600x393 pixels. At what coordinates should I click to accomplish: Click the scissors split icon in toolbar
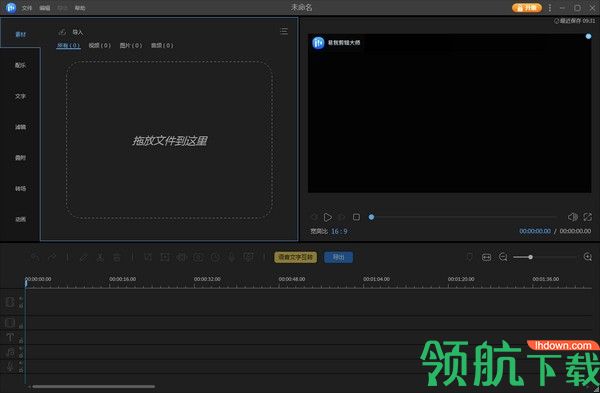tap(100, 257)
